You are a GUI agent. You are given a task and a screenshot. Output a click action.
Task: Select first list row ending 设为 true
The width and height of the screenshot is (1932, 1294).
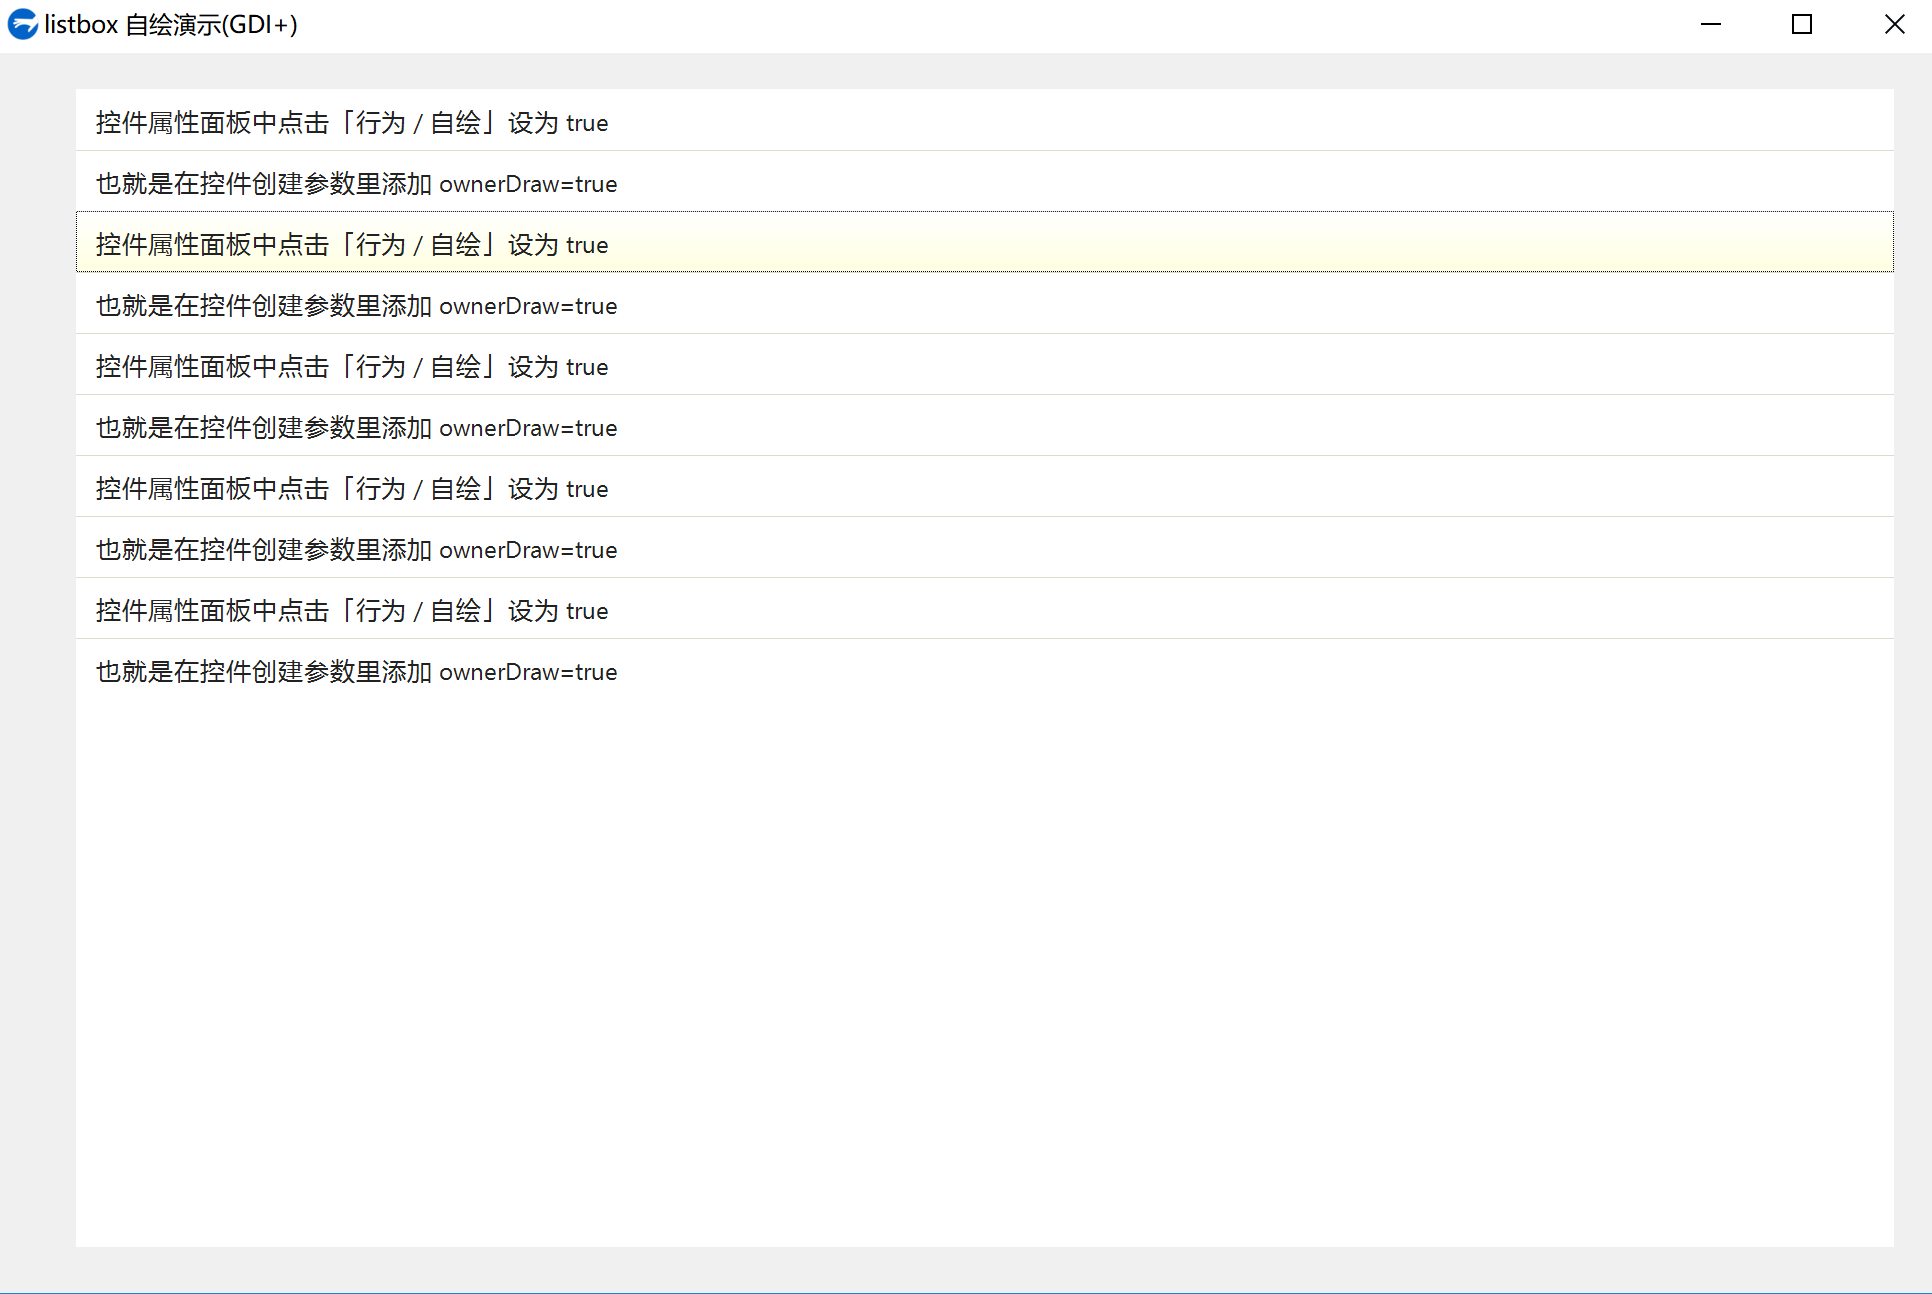pos(984,120)
